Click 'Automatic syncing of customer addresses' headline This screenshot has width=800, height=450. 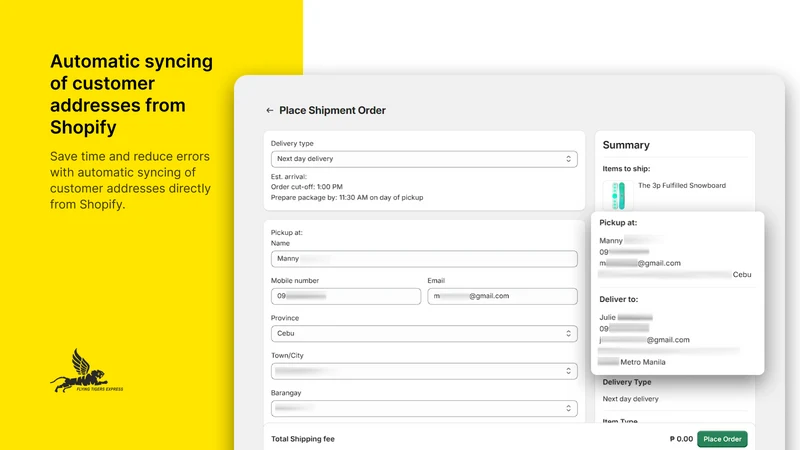(x=131, y=94)
